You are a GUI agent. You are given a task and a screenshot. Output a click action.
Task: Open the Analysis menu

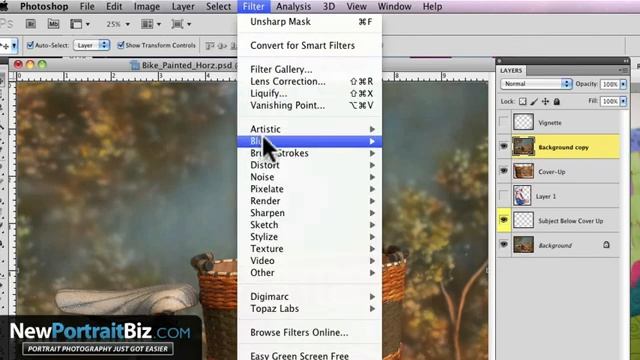(293, 7)
